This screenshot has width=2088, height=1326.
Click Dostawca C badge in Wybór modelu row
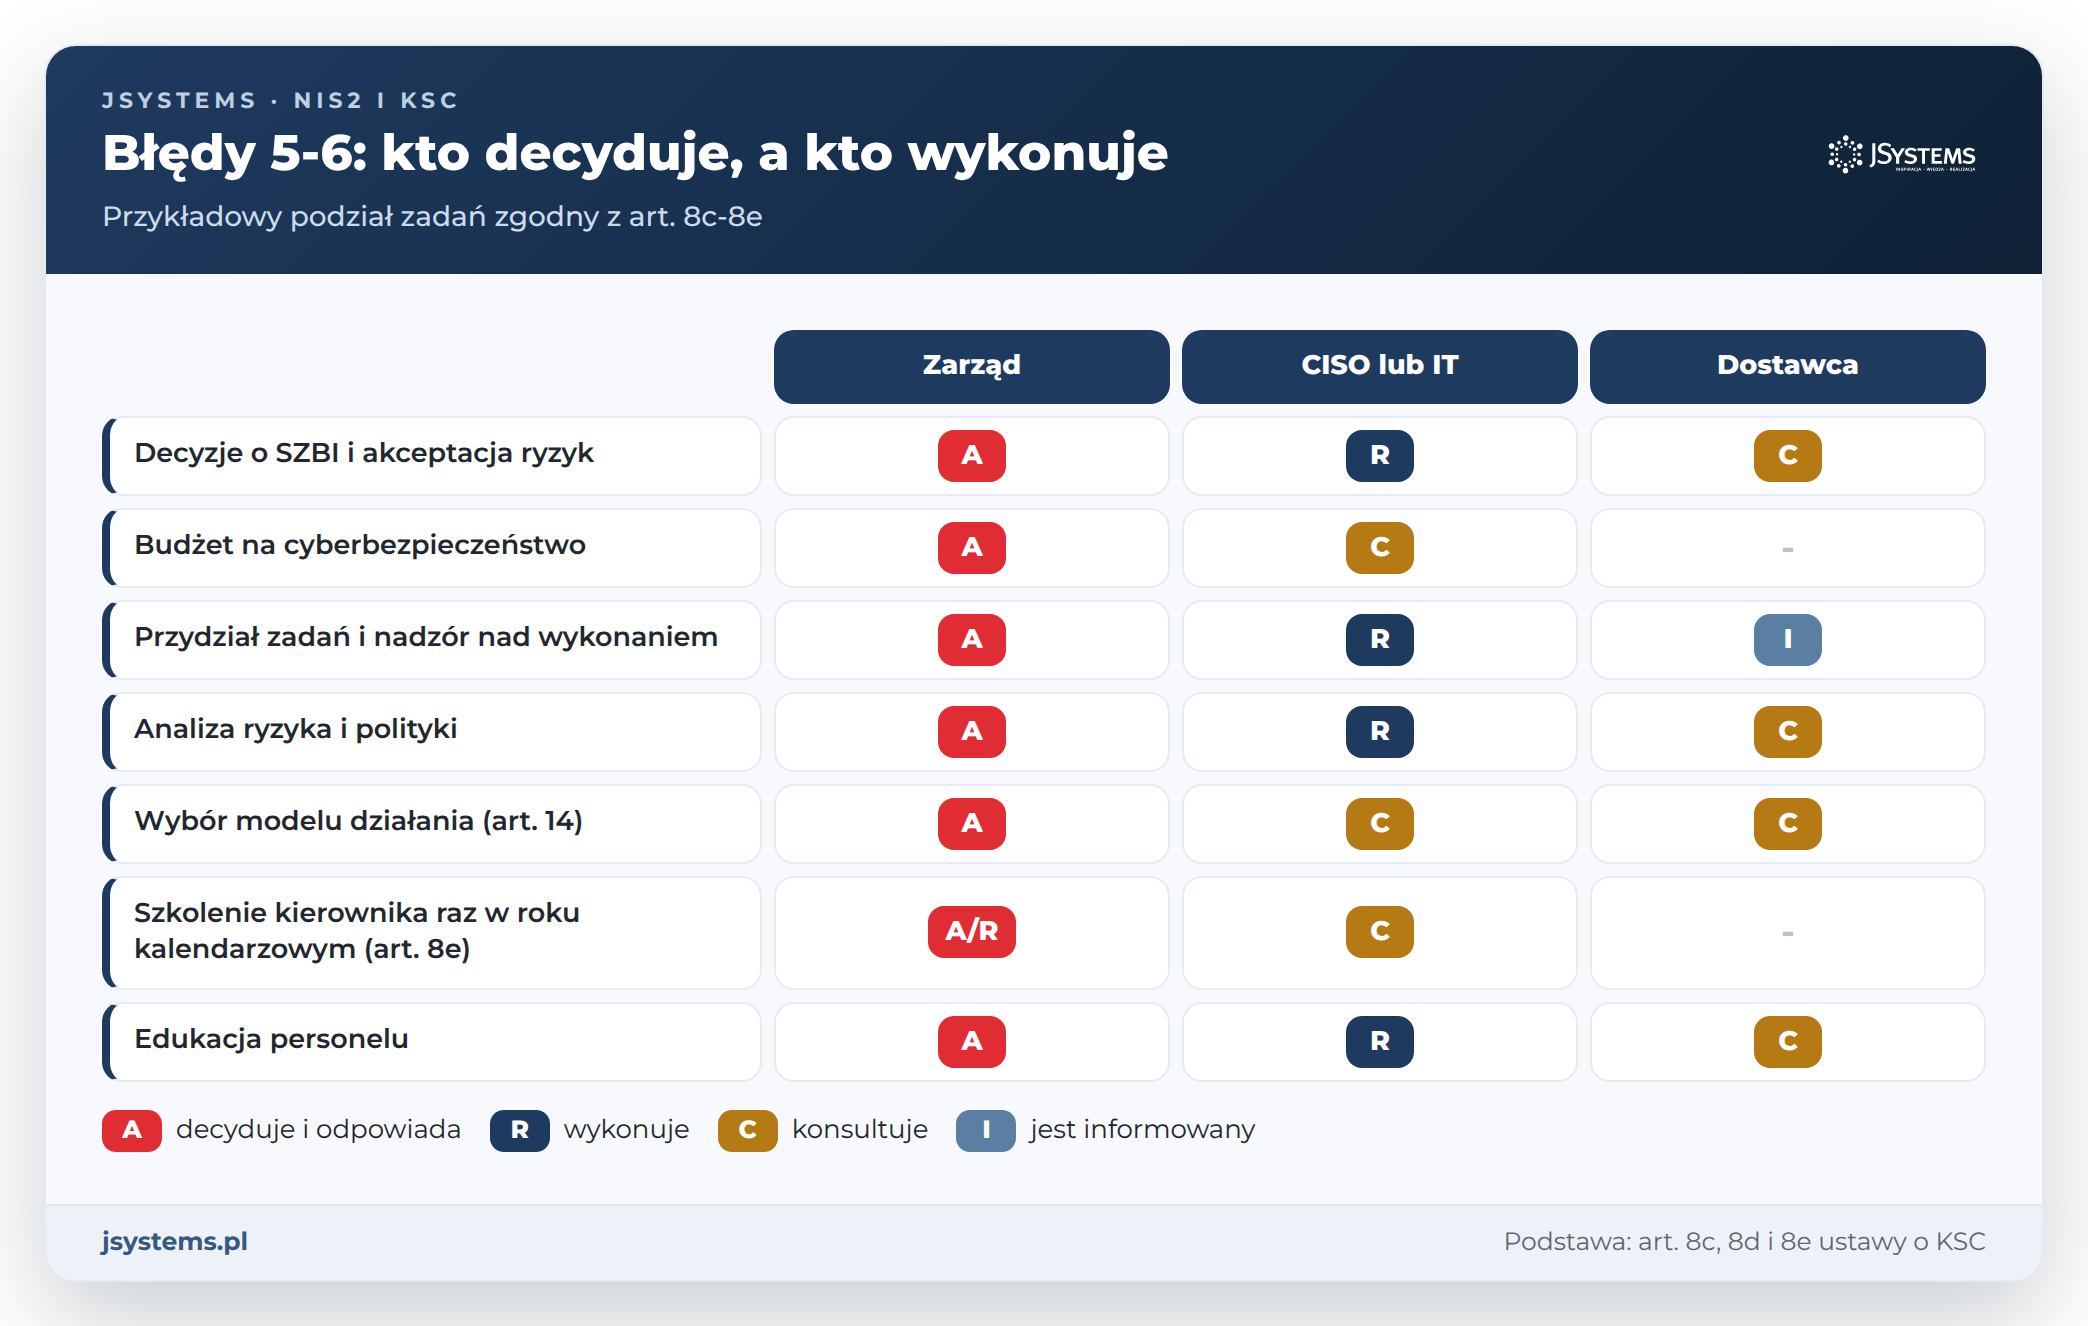1787,824
